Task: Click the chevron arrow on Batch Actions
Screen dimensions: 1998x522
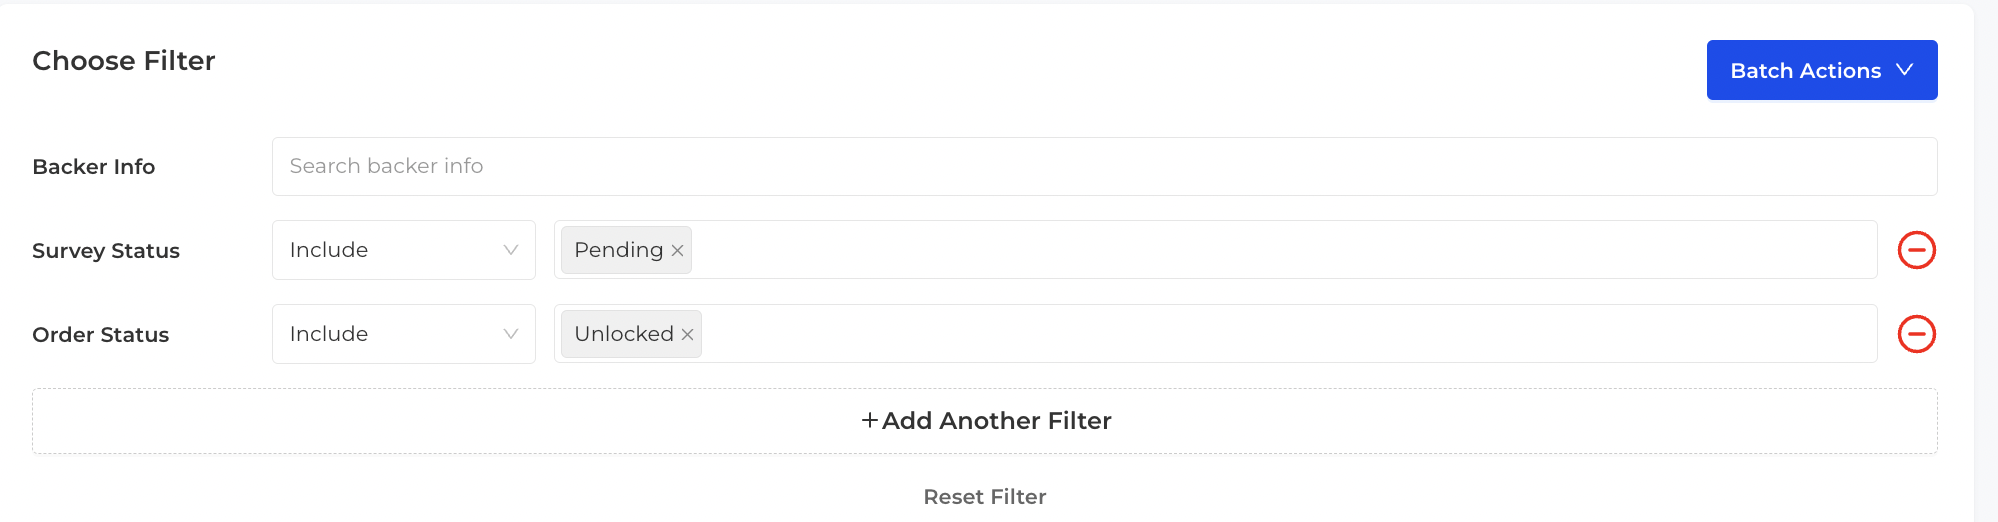Action: tap(1905, 70)
